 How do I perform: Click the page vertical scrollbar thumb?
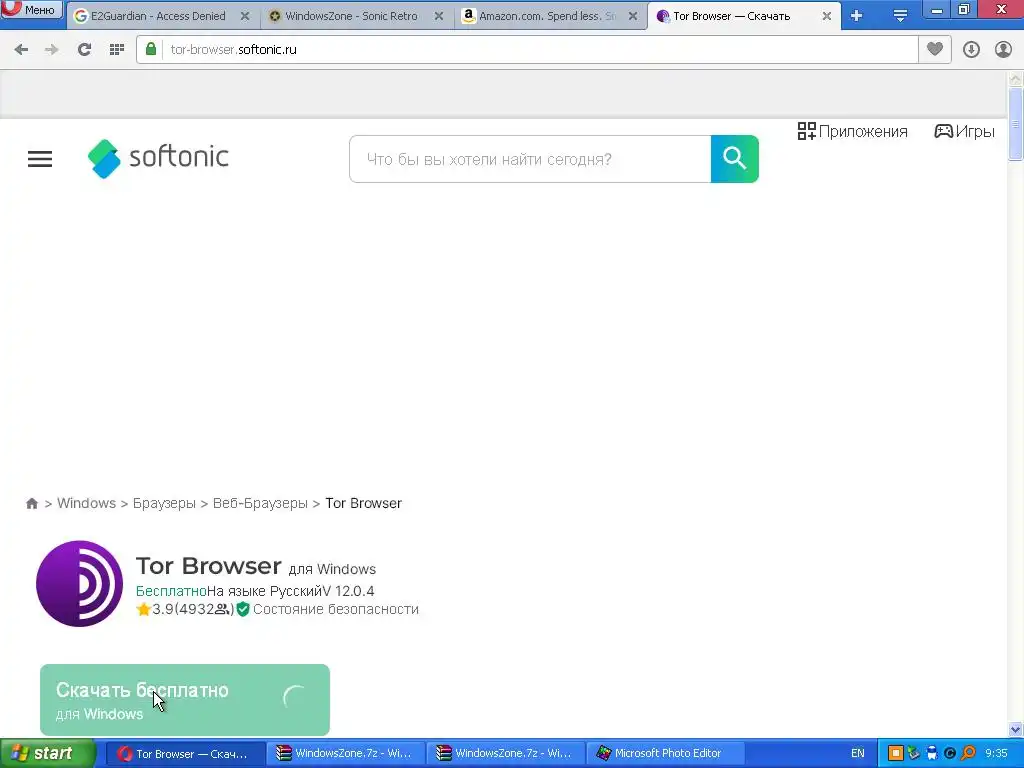click(1016, 123)
